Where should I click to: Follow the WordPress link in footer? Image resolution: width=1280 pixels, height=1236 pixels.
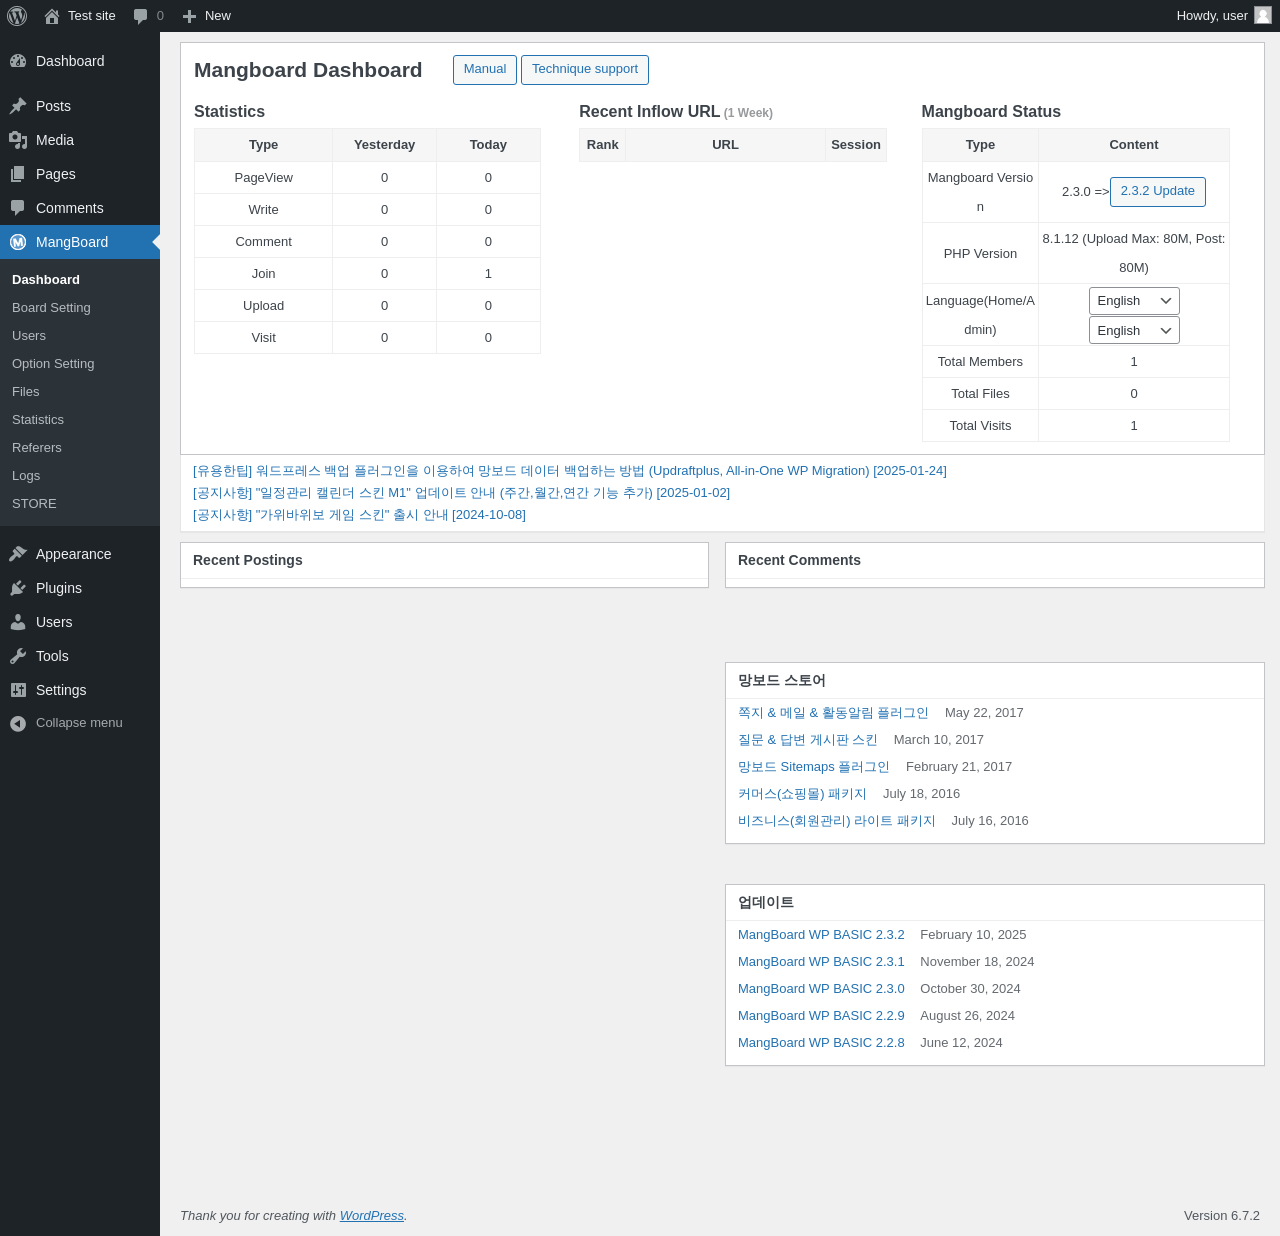coord(372,1216)
